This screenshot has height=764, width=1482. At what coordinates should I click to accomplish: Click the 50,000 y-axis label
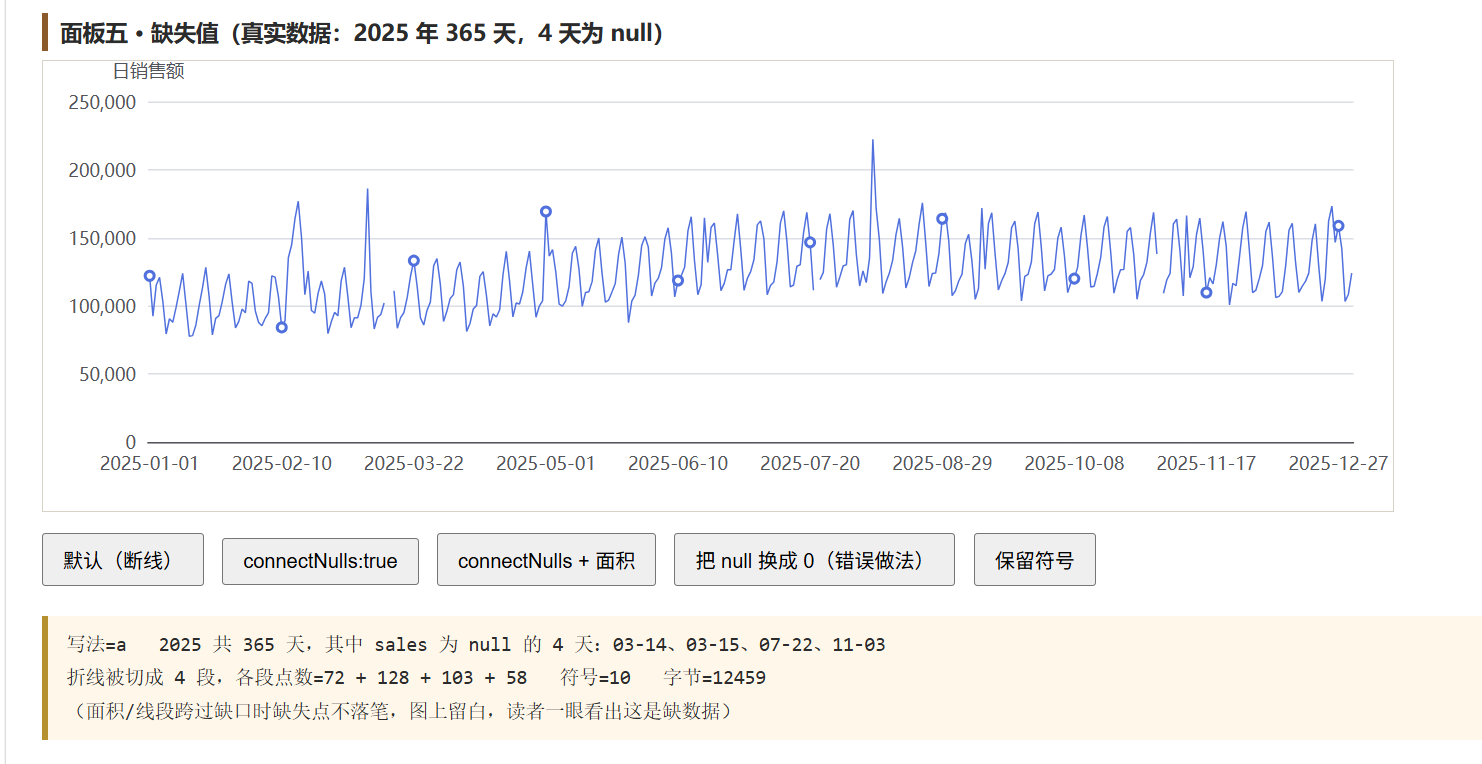pyautogui.click(x=107, y=374)
